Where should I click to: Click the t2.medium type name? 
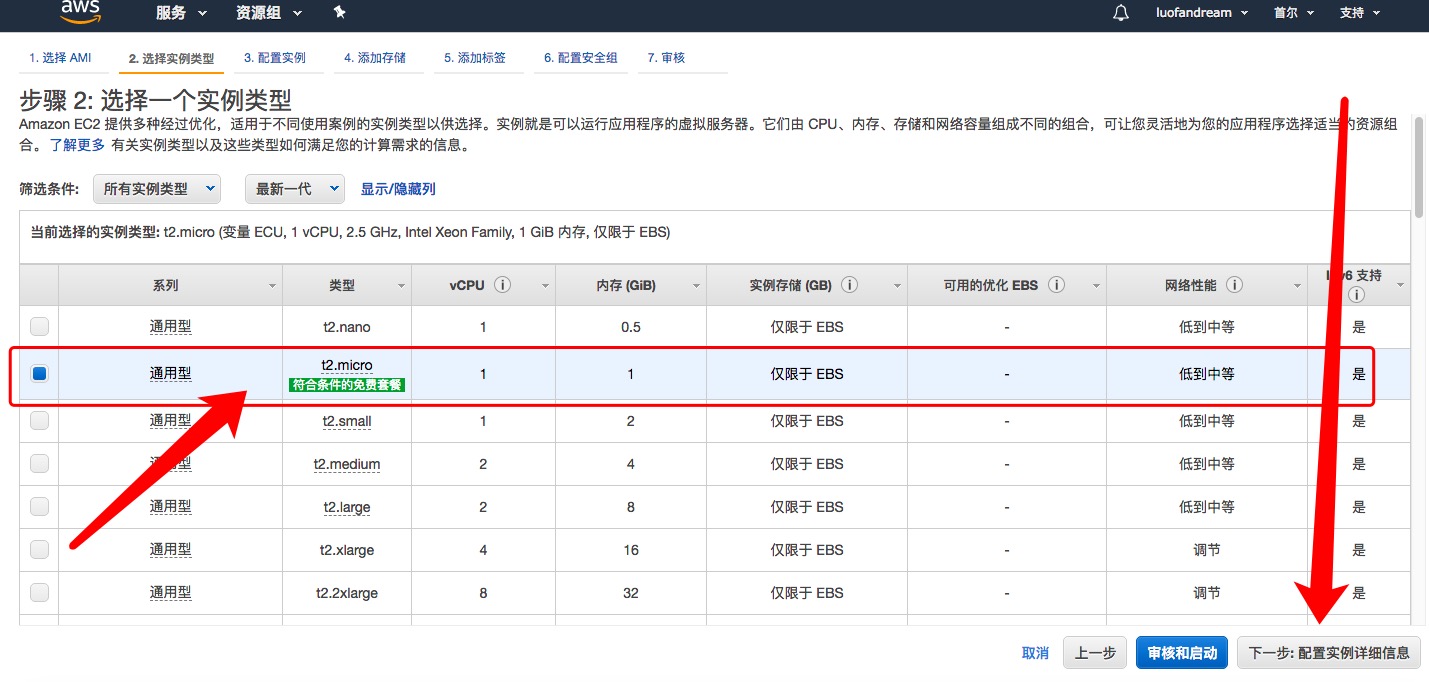347,464
